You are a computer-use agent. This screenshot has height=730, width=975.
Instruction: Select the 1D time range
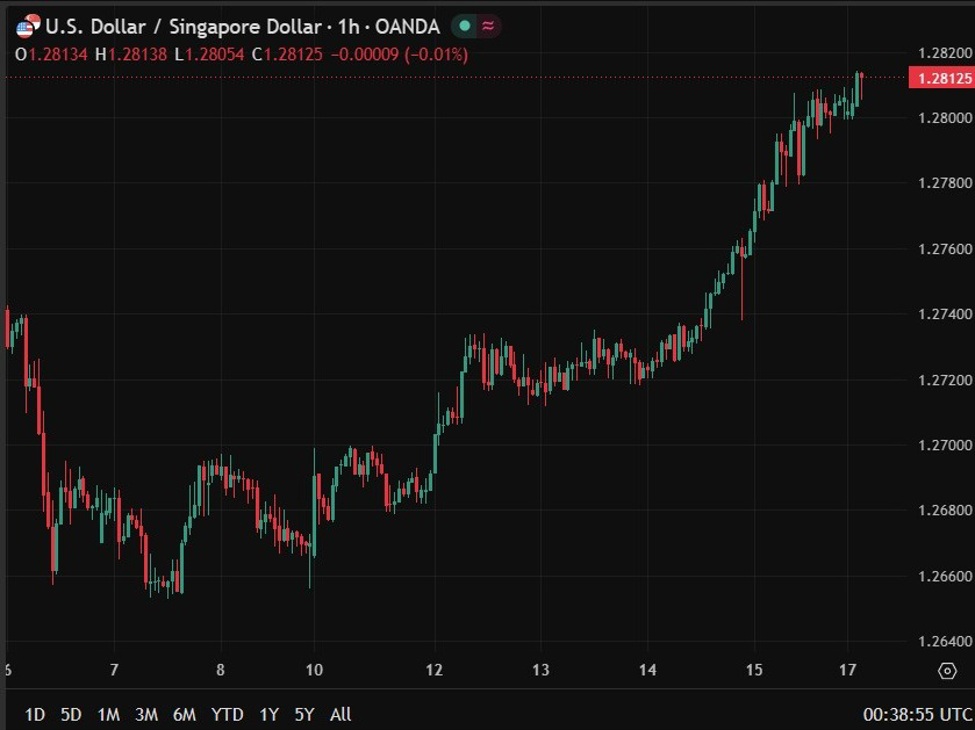(35, 714)
